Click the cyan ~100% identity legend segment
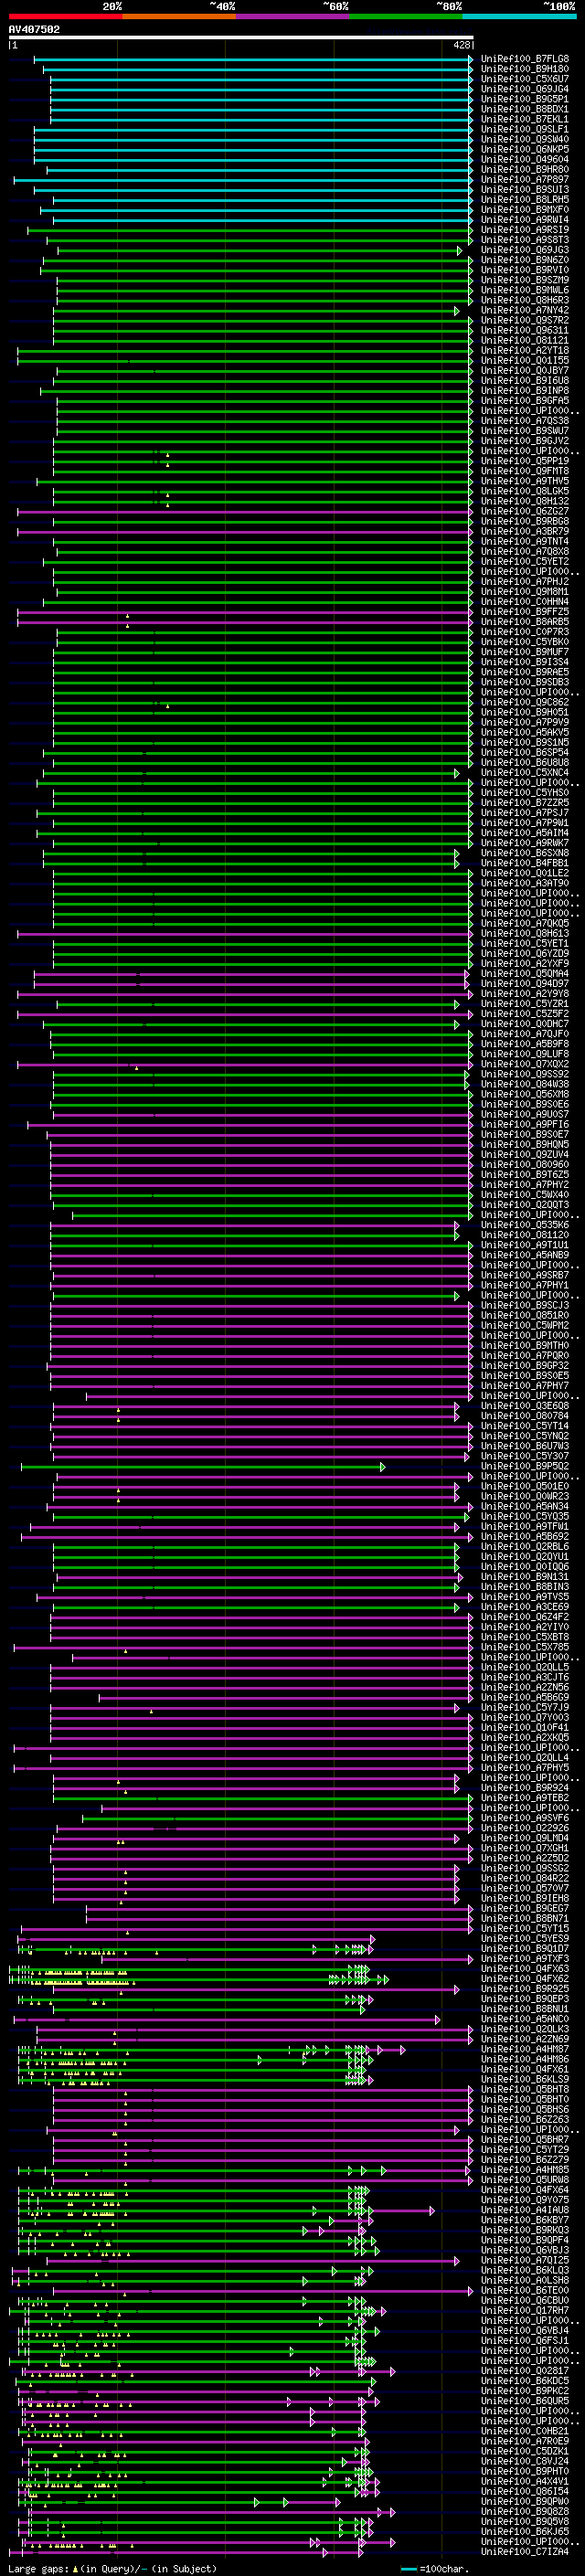This screenshot has width=585, height=2576. tap(519, 16)
